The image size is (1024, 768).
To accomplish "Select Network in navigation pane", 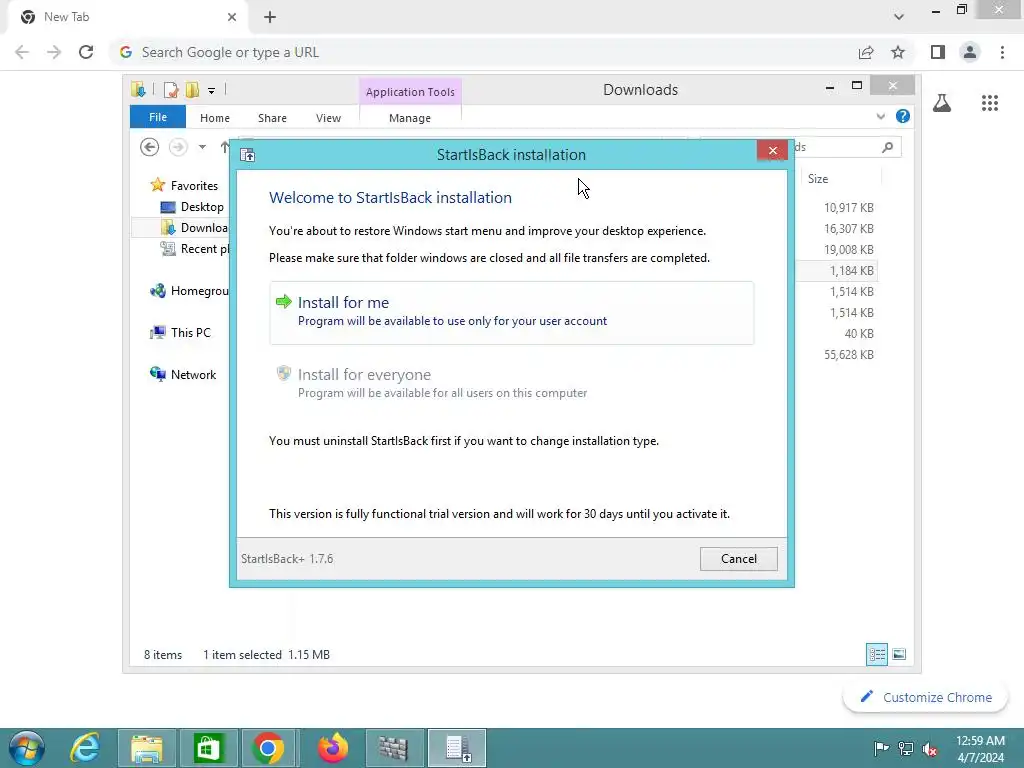I will pos(183,374).
